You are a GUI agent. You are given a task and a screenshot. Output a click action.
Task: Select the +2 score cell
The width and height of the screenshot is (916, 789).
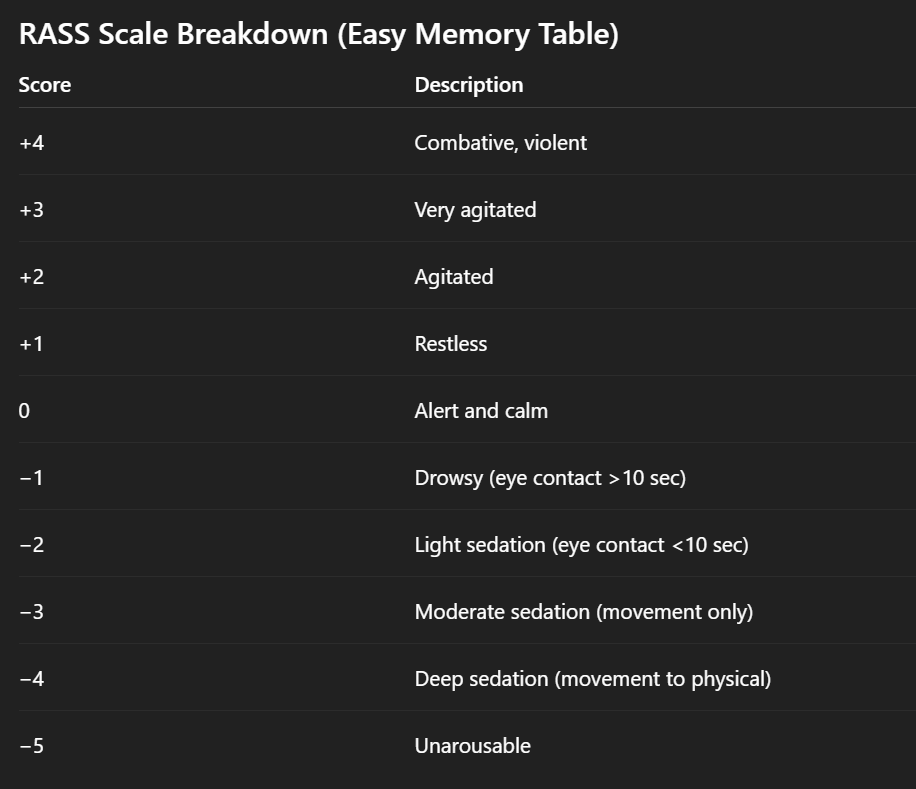(32, 277)
